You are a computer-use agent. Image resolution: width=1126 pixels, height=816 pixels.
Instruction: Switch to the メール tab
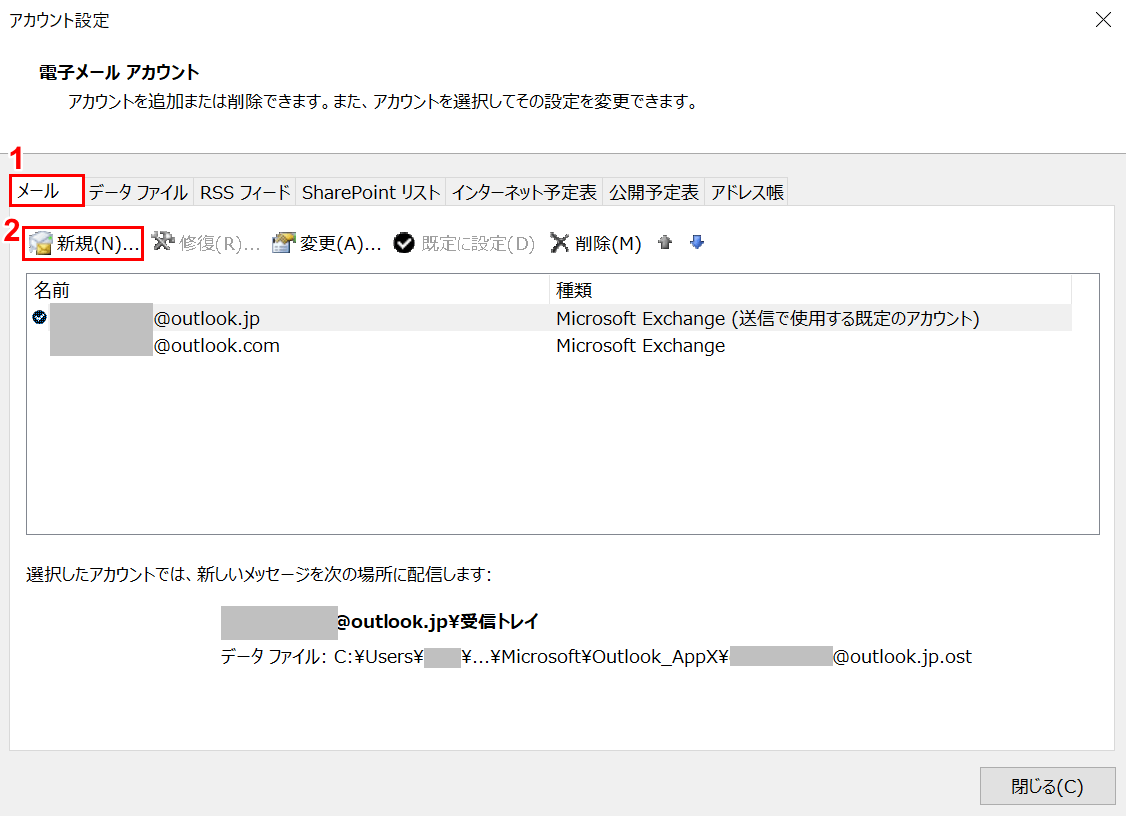pos(46,192)
